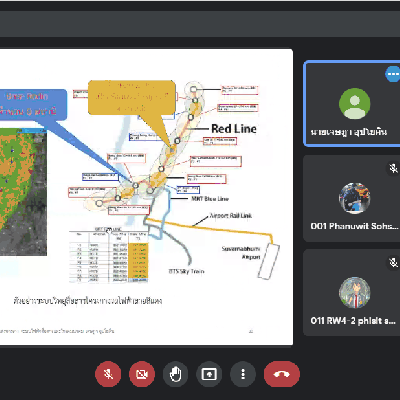The image size is (400, 400).
Task: Open the blue options dots on top participant tile
Action: (393, 74)
